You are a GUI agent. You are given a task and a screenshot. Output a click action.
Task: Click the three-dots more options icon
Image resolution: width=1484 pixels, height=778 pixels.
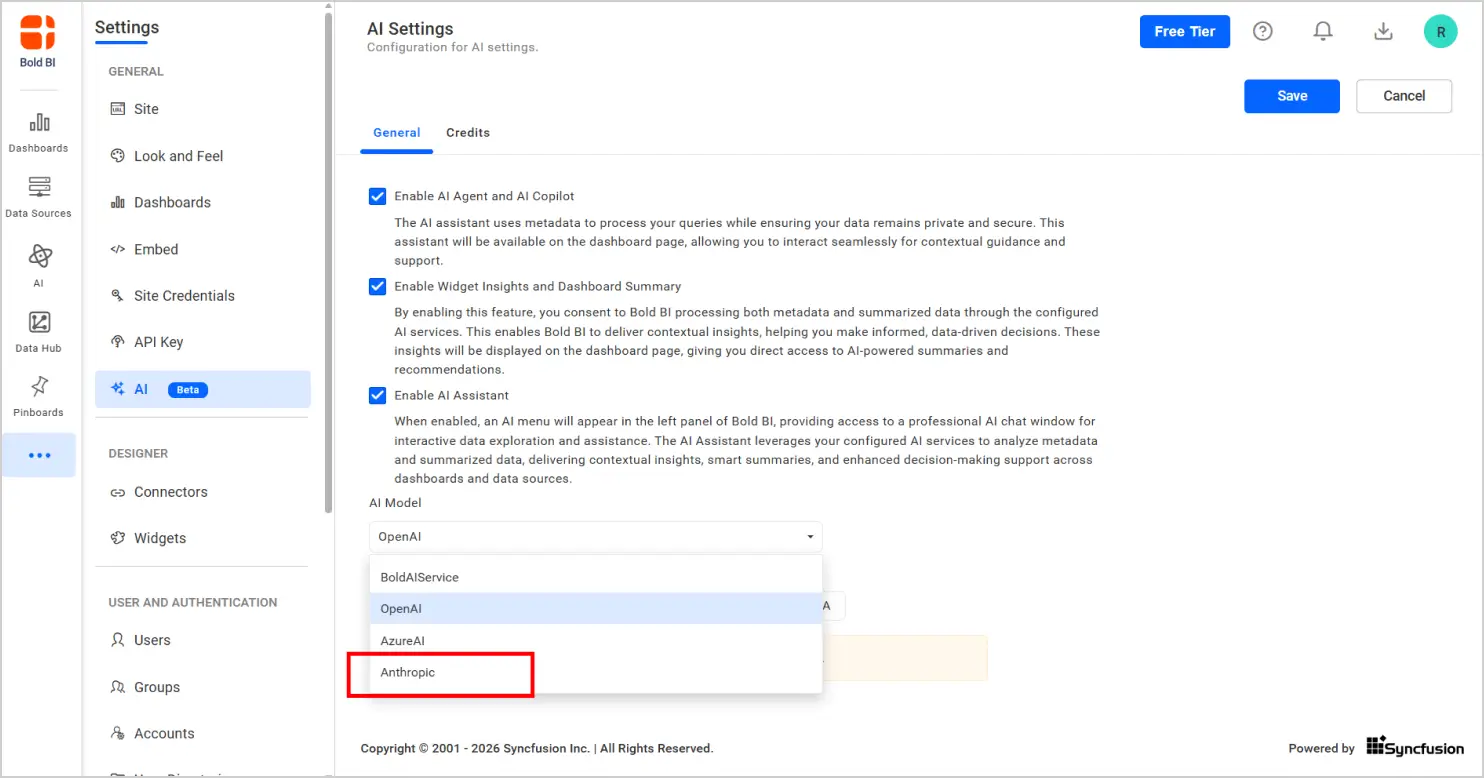click(39, 455)
